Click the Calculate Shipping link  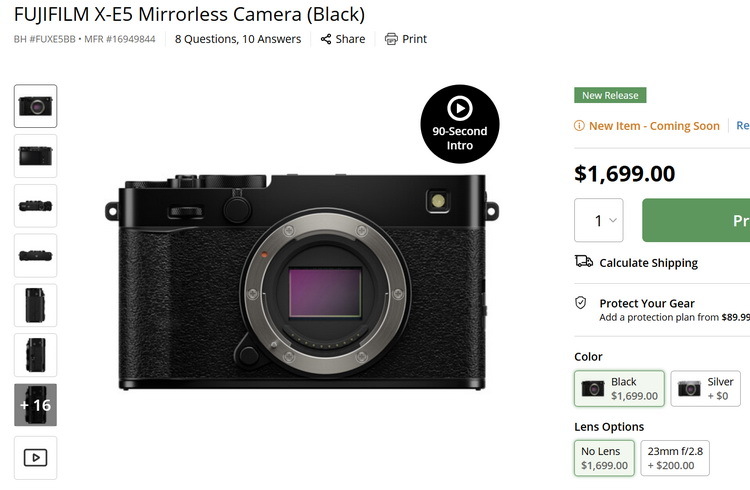click(x=648, y=263)
